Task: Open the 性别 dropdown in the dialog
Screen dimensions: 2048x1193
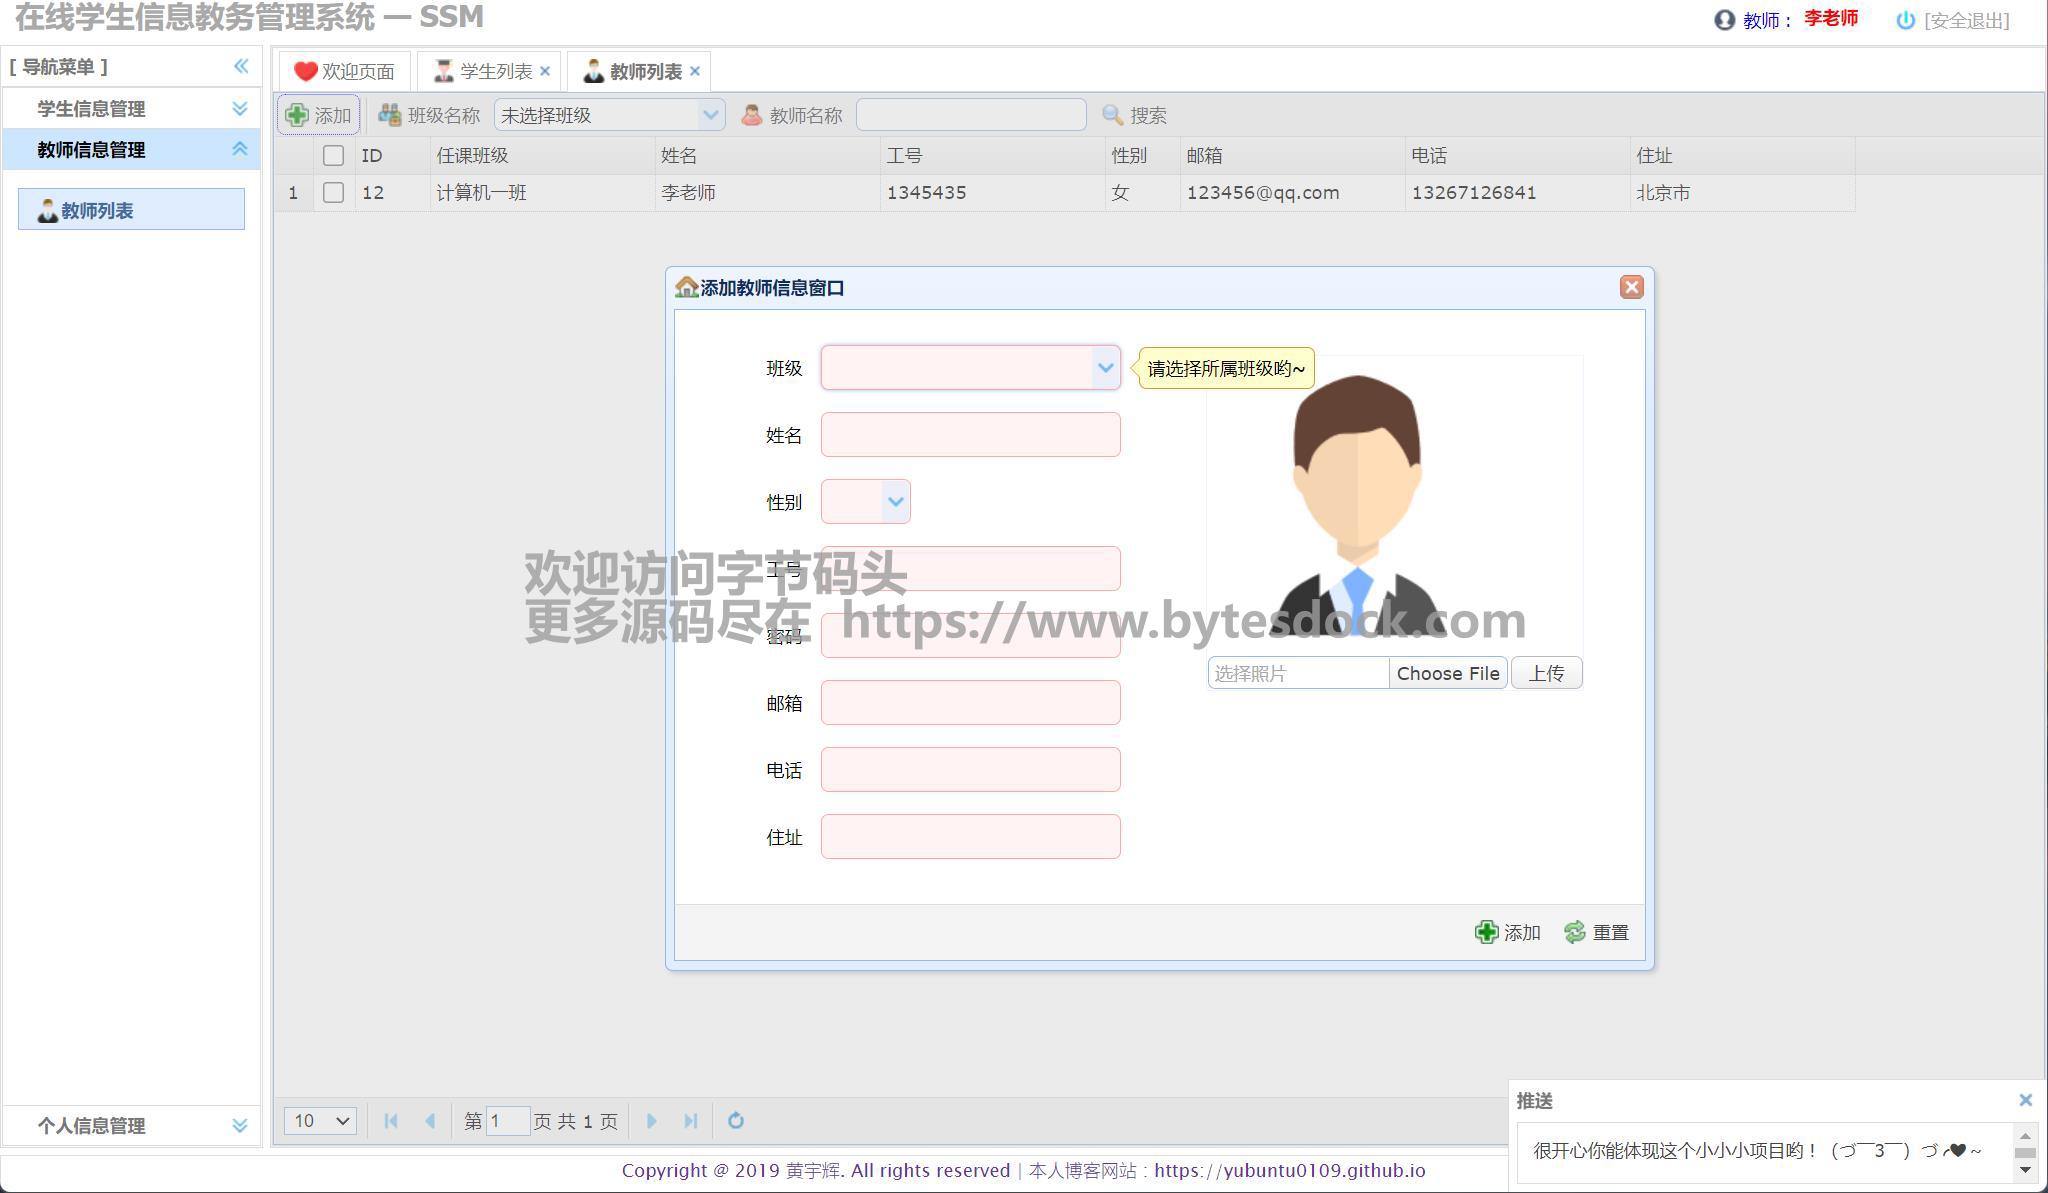Action: pos(895,502)
